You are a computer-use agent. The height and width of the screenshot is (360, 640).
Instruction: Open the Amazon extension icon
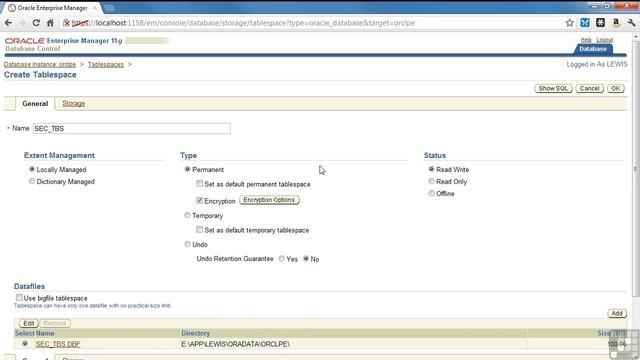pyautogui.click(x=616, y=23)
